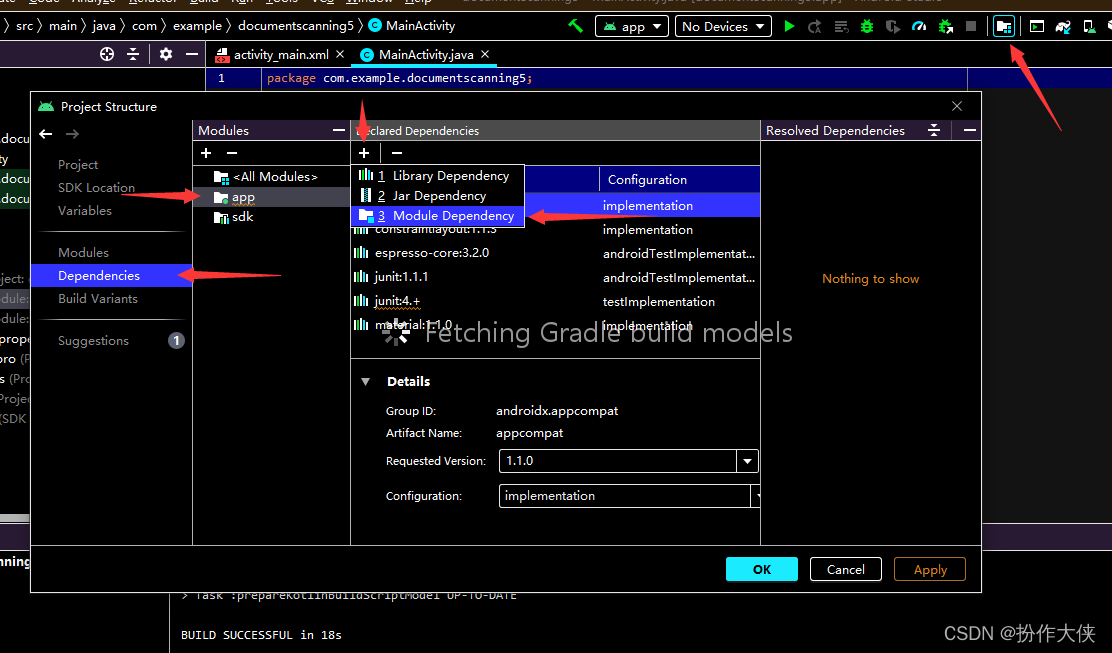Click the Stop square icon
The width and height of the screenshot is (1112, 653).
click(971, 26)
